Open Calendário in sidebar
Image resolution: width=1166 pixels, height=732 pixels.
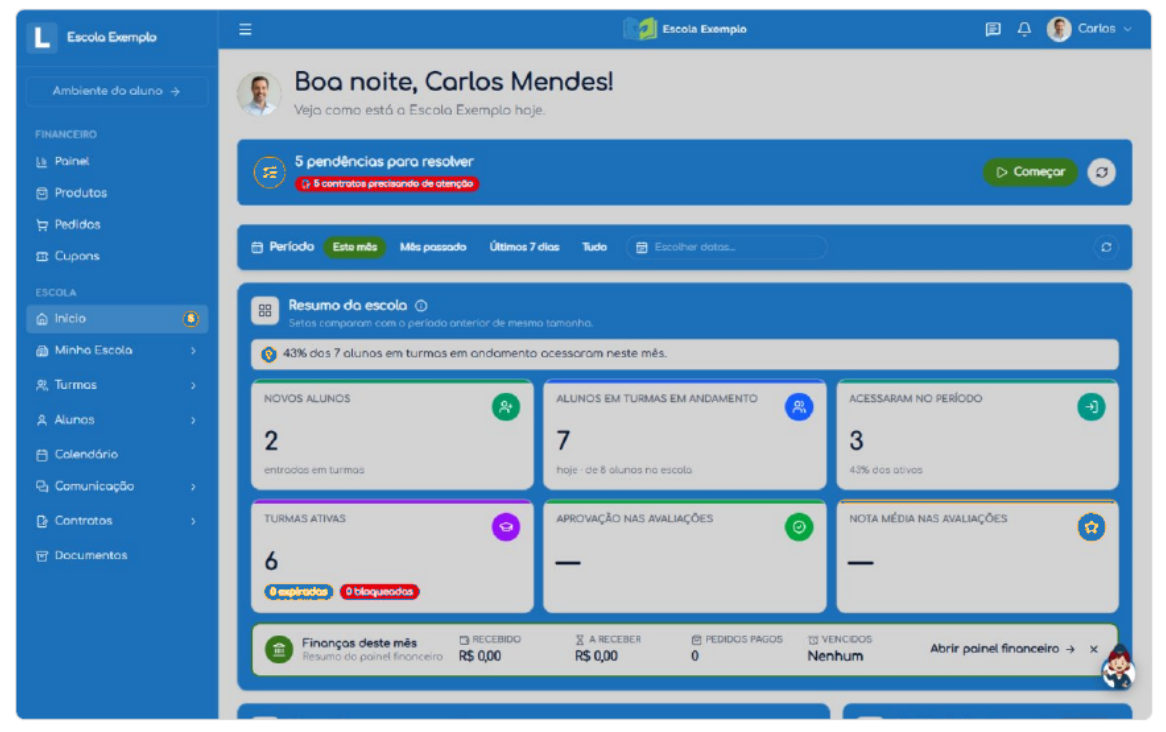117,454
